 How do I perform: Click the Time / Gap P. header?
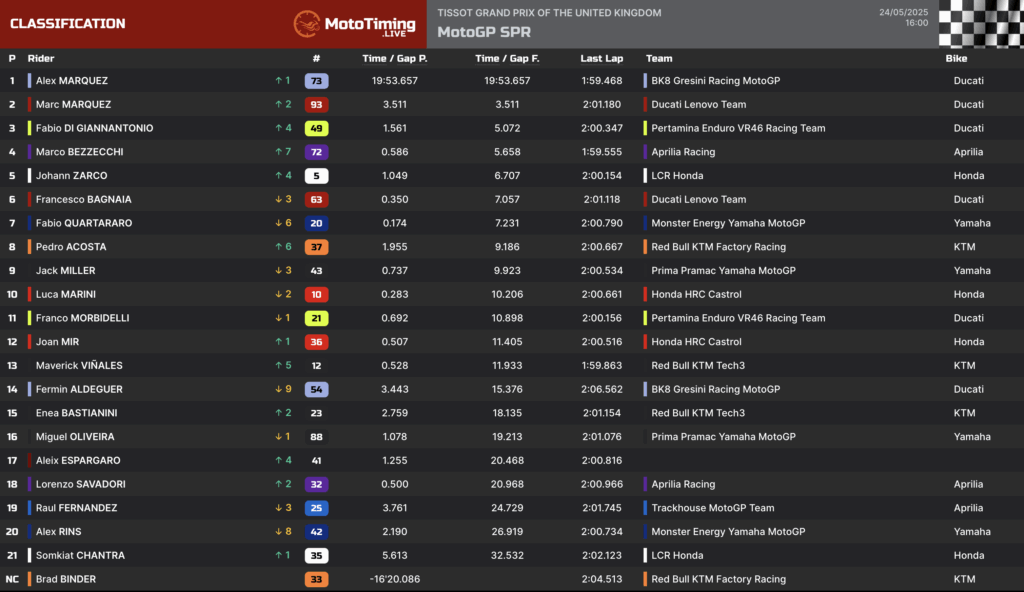click(394, 58)
